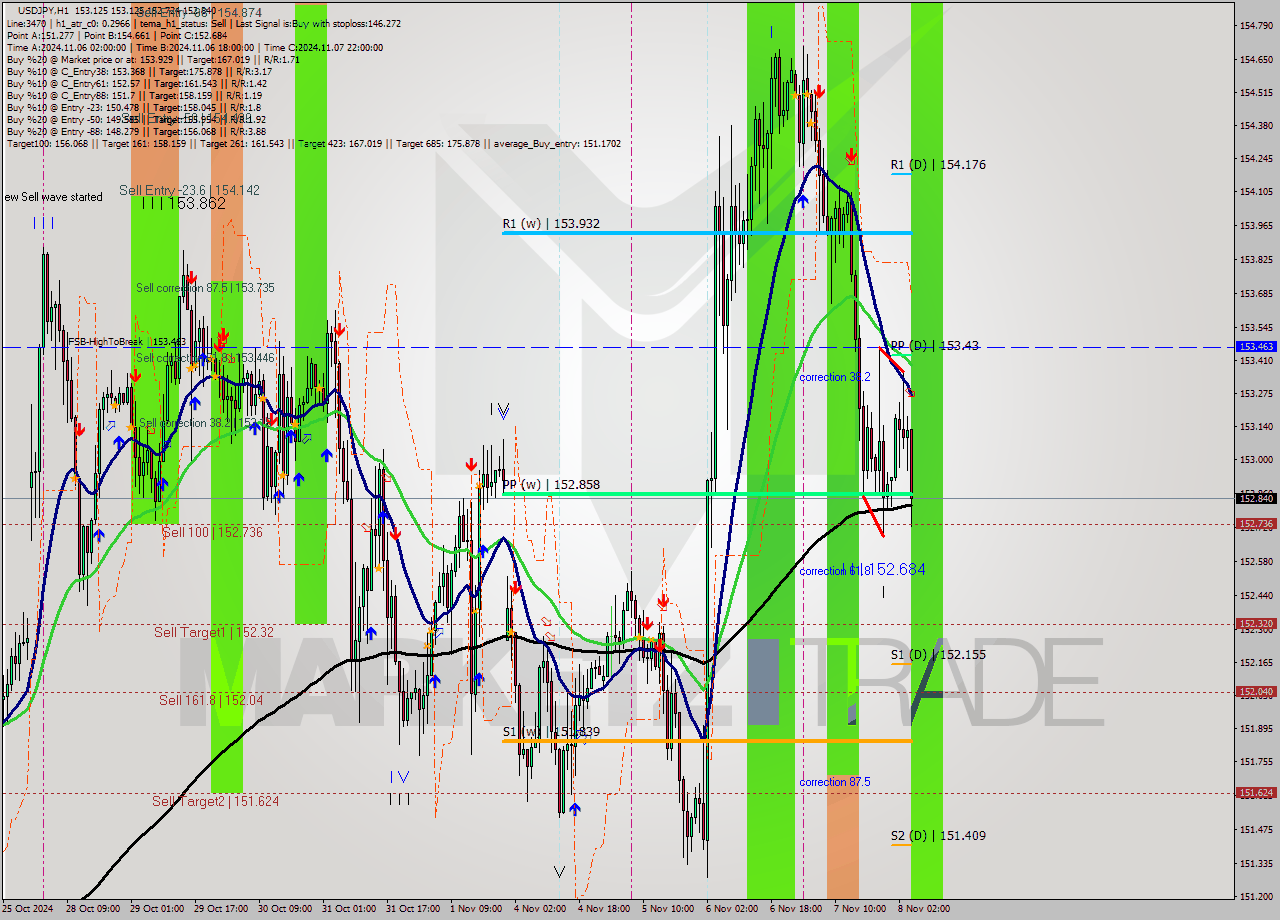Click the Sell correction 87.5 | 153.735 label
This screenshot has width=1280, height=920.
click(x=205, y=288)
